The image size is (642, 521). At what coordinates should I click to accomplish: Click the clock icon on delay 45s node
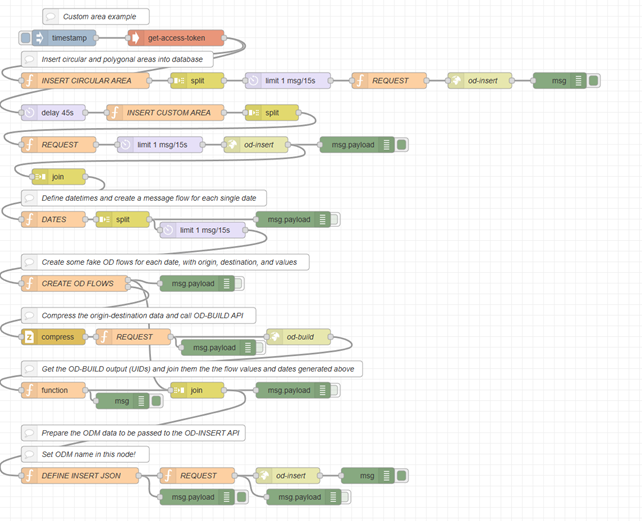pos(30,113)
